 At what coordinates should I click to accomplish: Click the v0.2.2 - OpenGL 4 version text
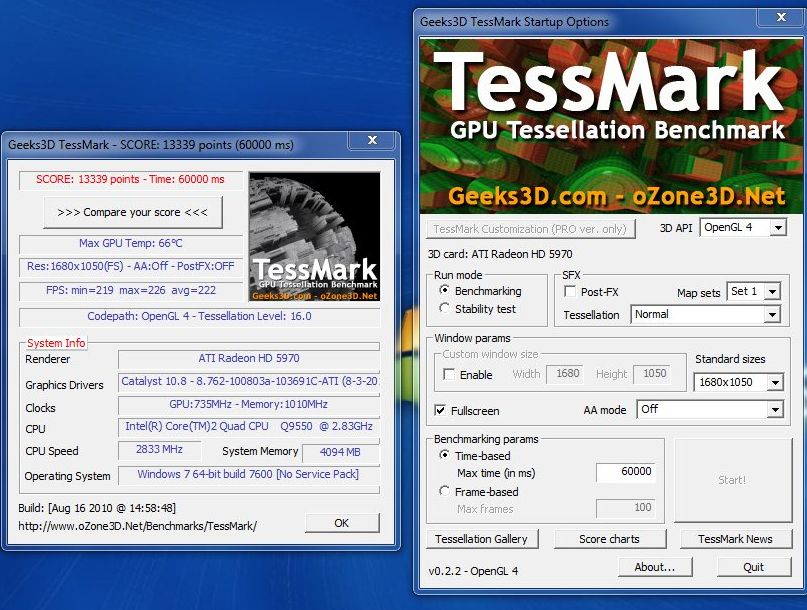pyautogui.click(x=473, y=571)
